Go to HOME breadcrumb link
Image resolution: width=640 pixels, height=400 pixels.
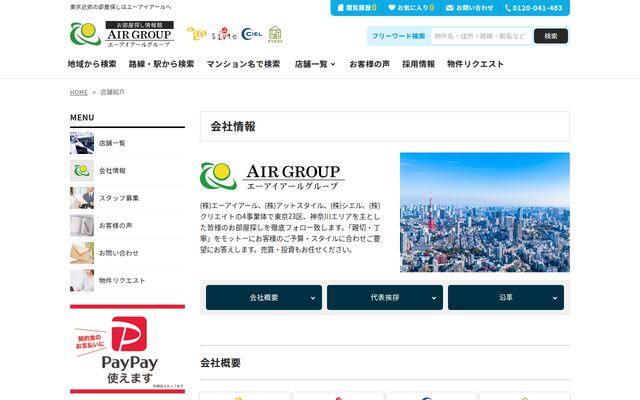[x=79, y=92]
